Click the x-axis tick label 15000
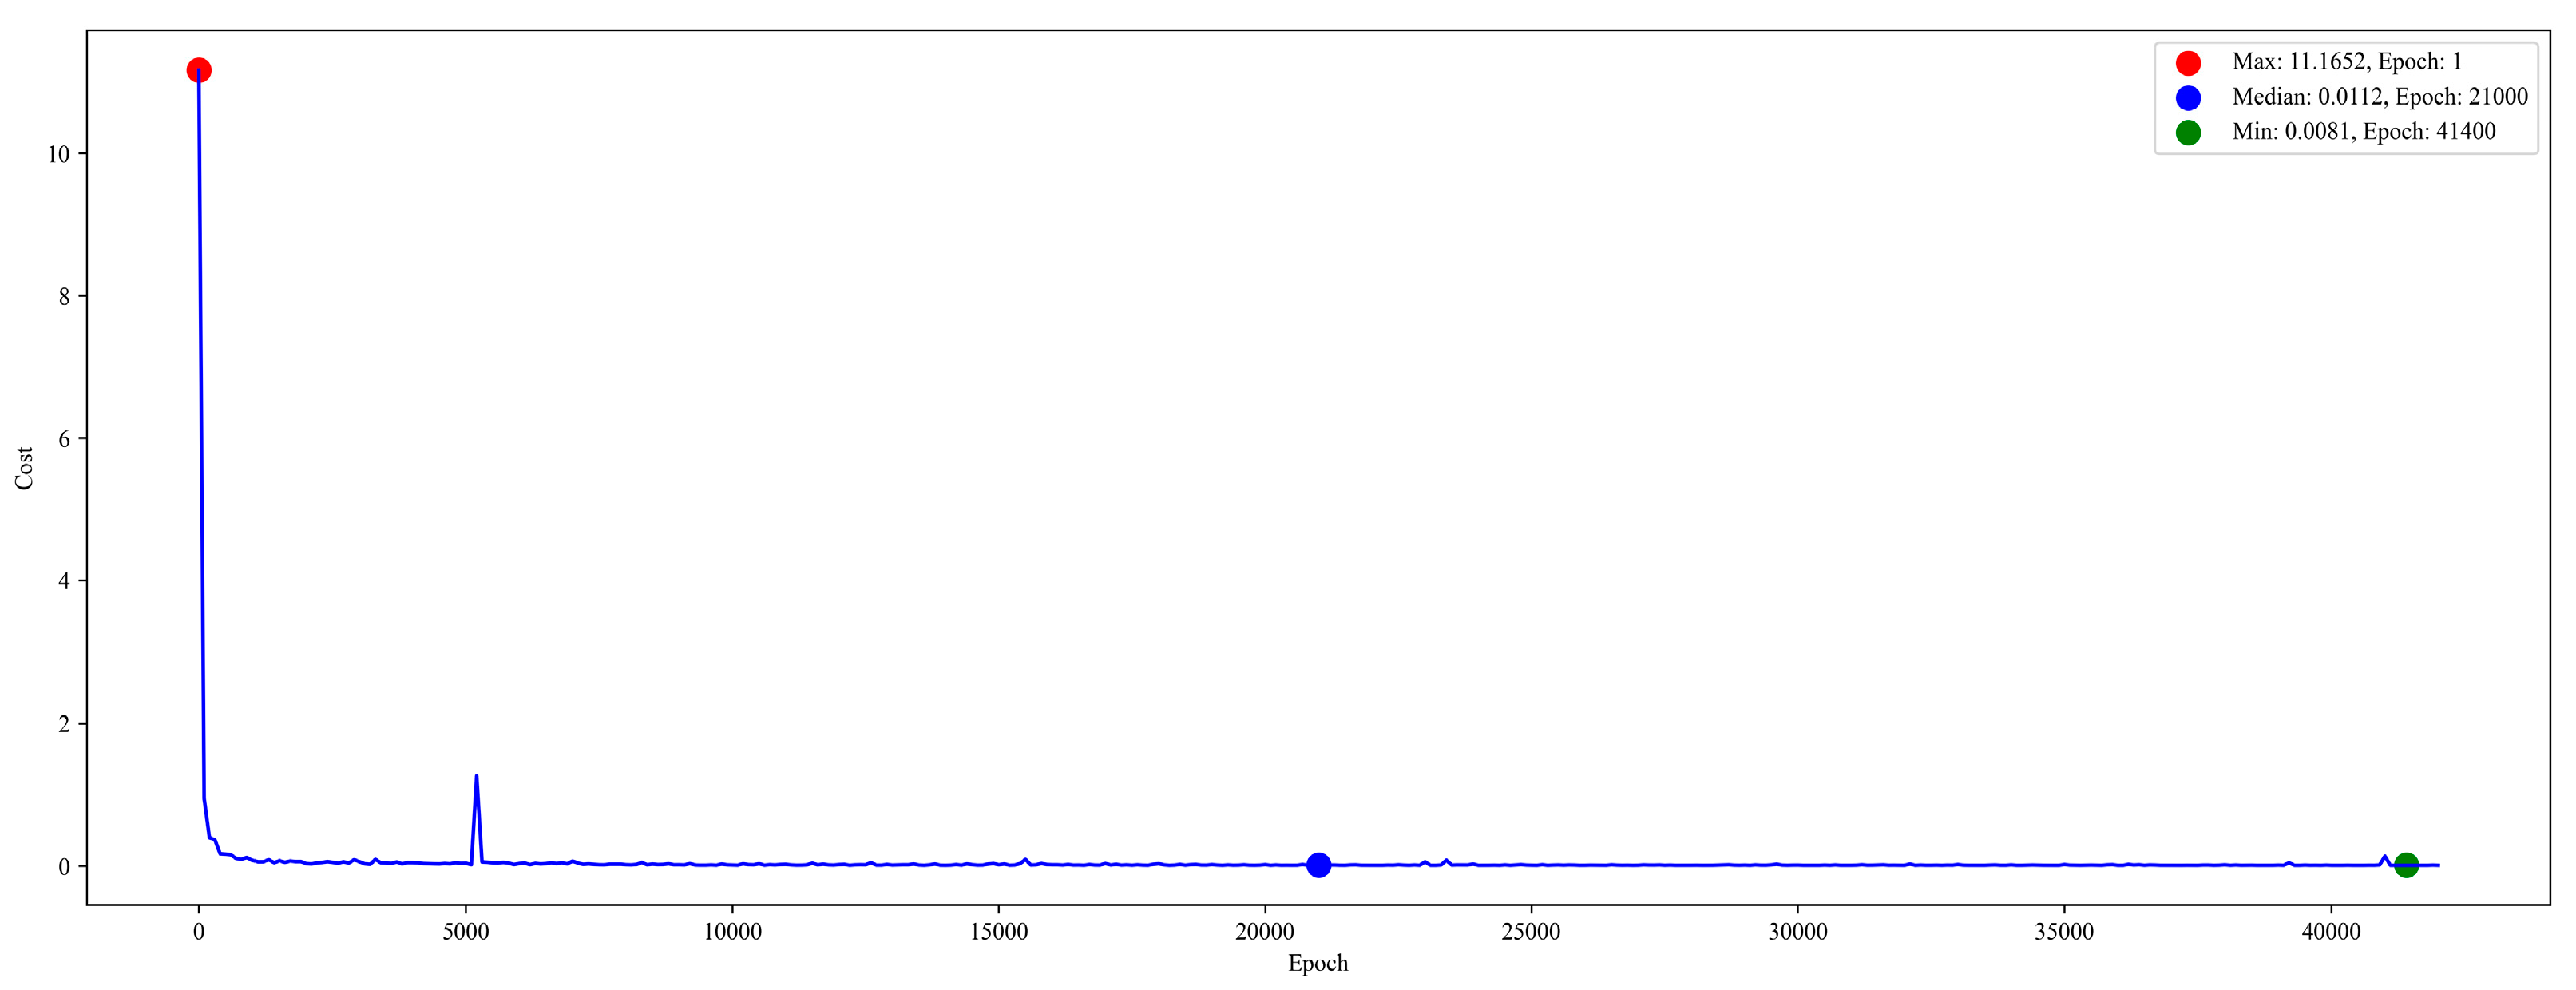 point(998,932)
